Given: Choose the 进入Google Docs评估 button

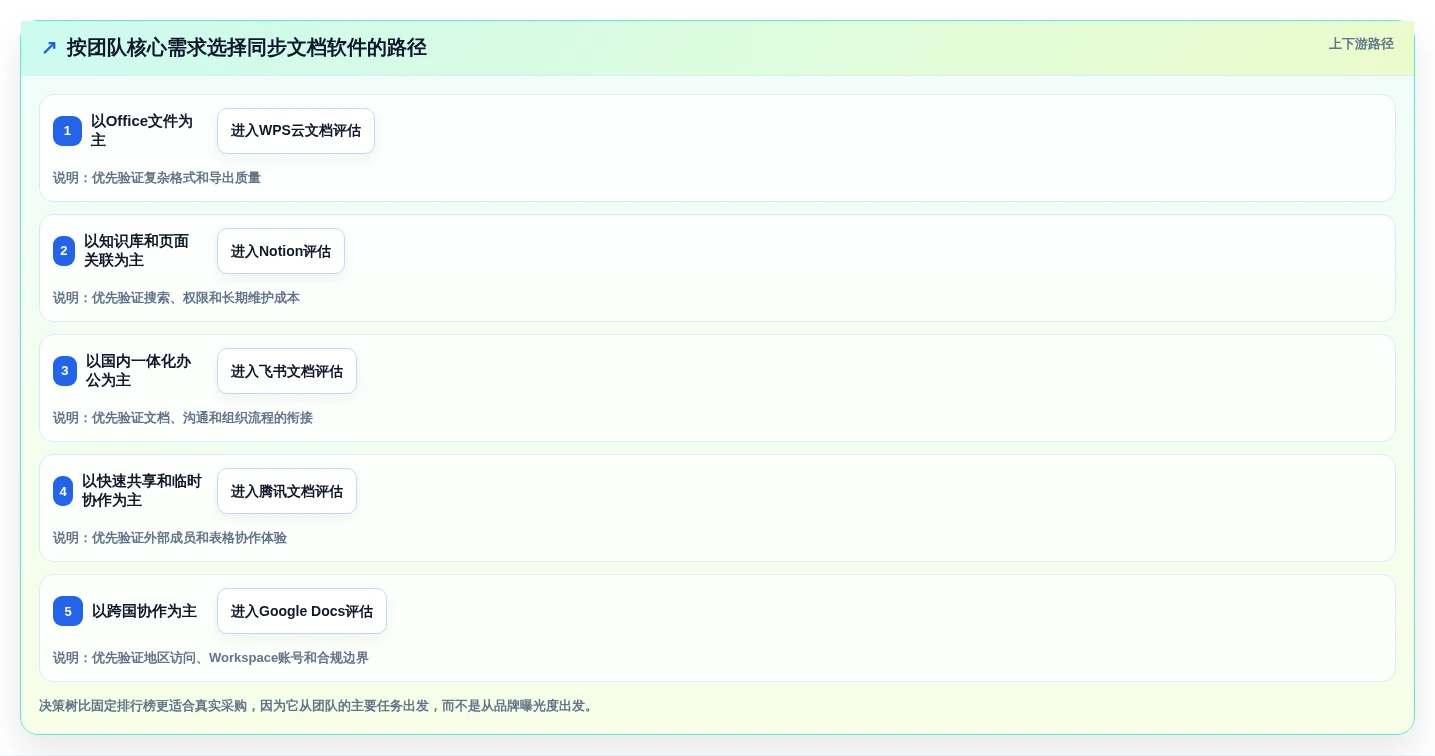Looking at the screenshot, I should click(x=302, y=611).
